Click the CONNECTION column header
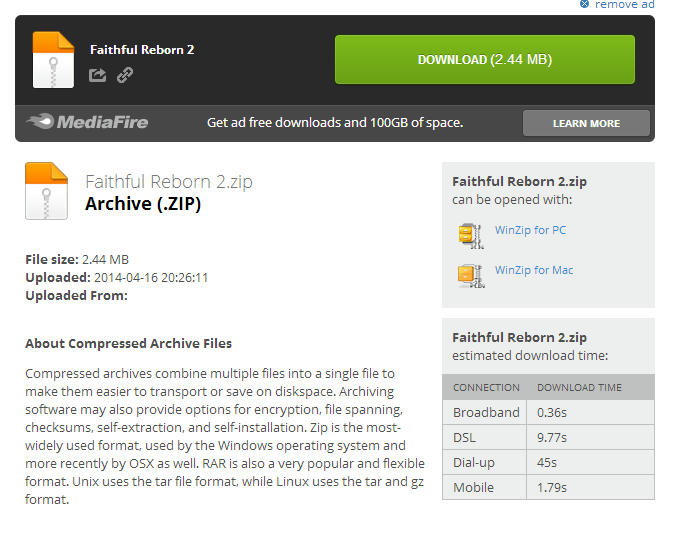Screen dimensions: 700x537 click(486, 387)
